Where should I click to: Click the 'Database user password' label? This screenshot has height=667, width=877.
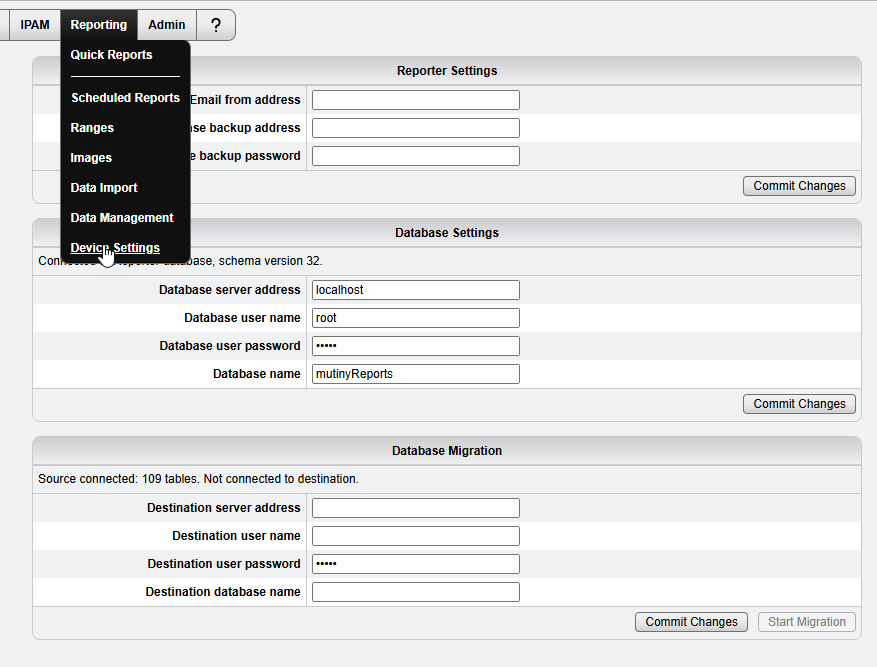point(230,346)
